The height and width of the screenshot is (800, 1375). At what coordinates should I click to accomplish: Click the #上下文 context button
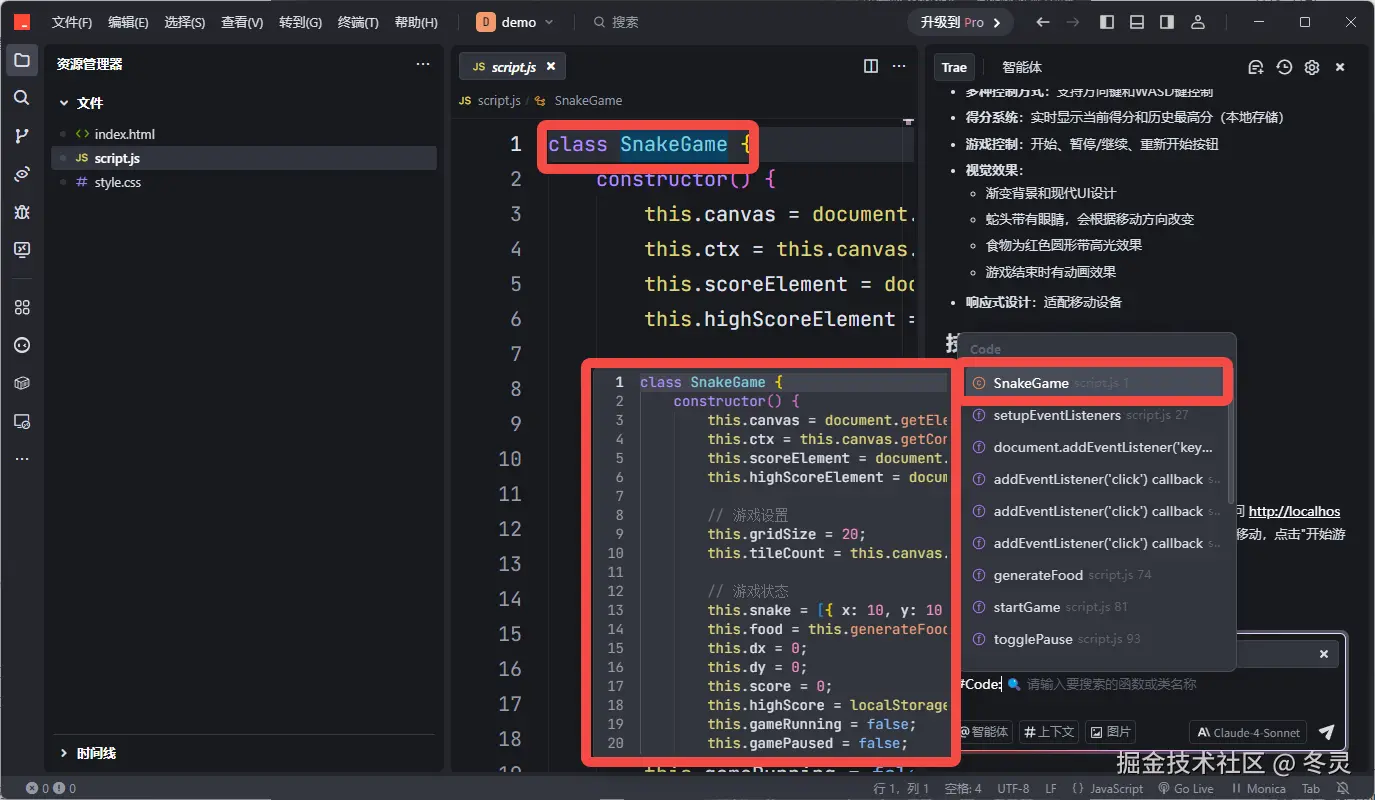(1049, 732)
